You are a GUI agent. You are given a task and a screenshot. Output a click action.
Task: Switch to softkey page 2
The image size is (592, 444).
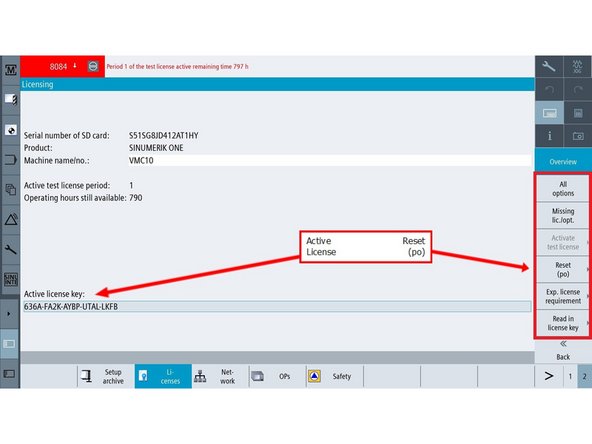(x=584, y=376)
